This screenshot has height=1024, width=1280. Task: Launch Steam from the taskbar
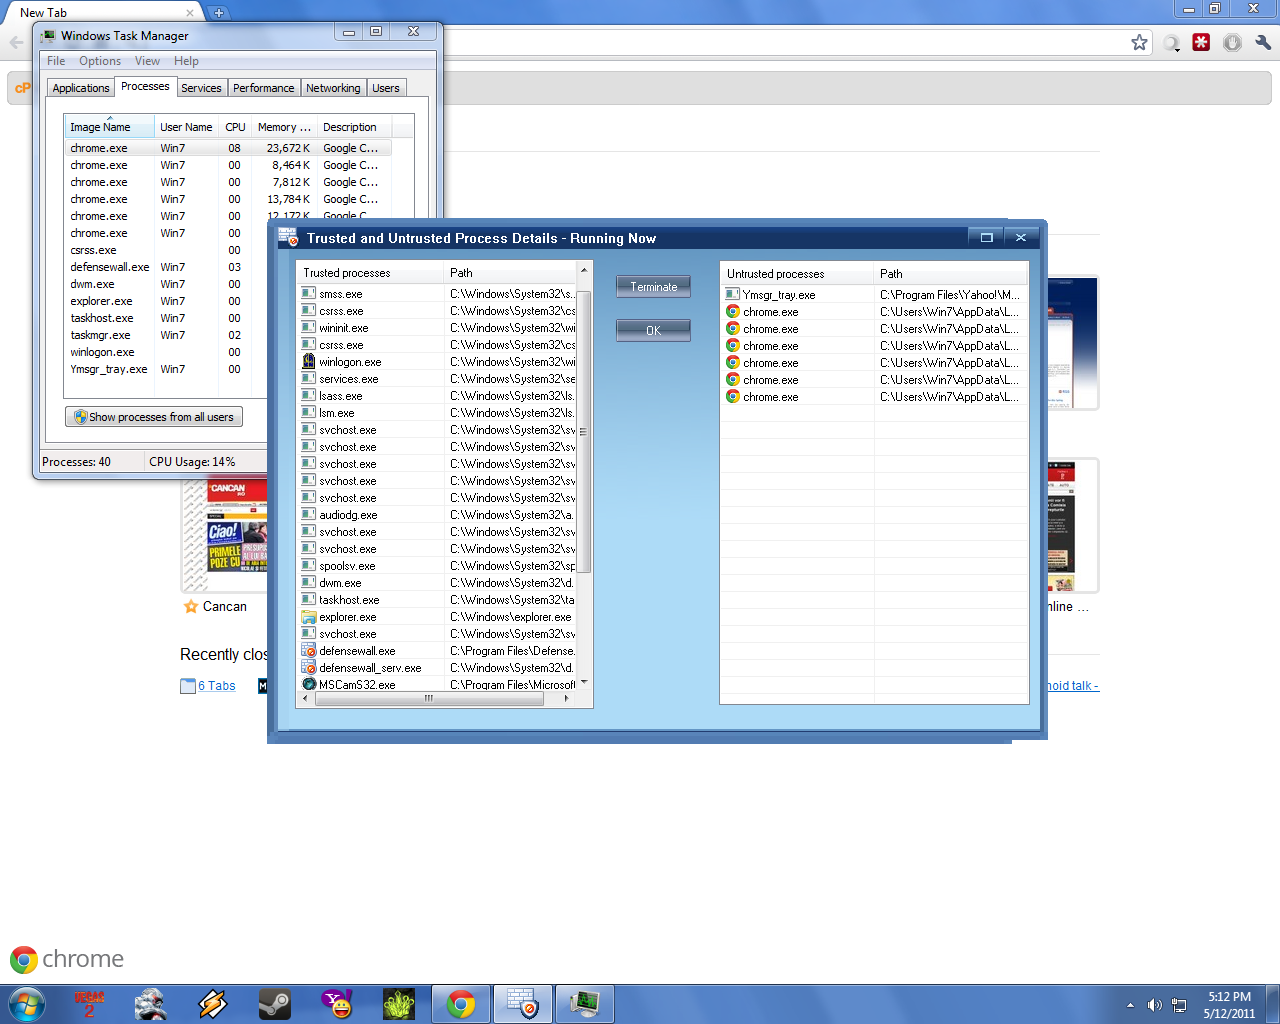tap(274, 1004)
